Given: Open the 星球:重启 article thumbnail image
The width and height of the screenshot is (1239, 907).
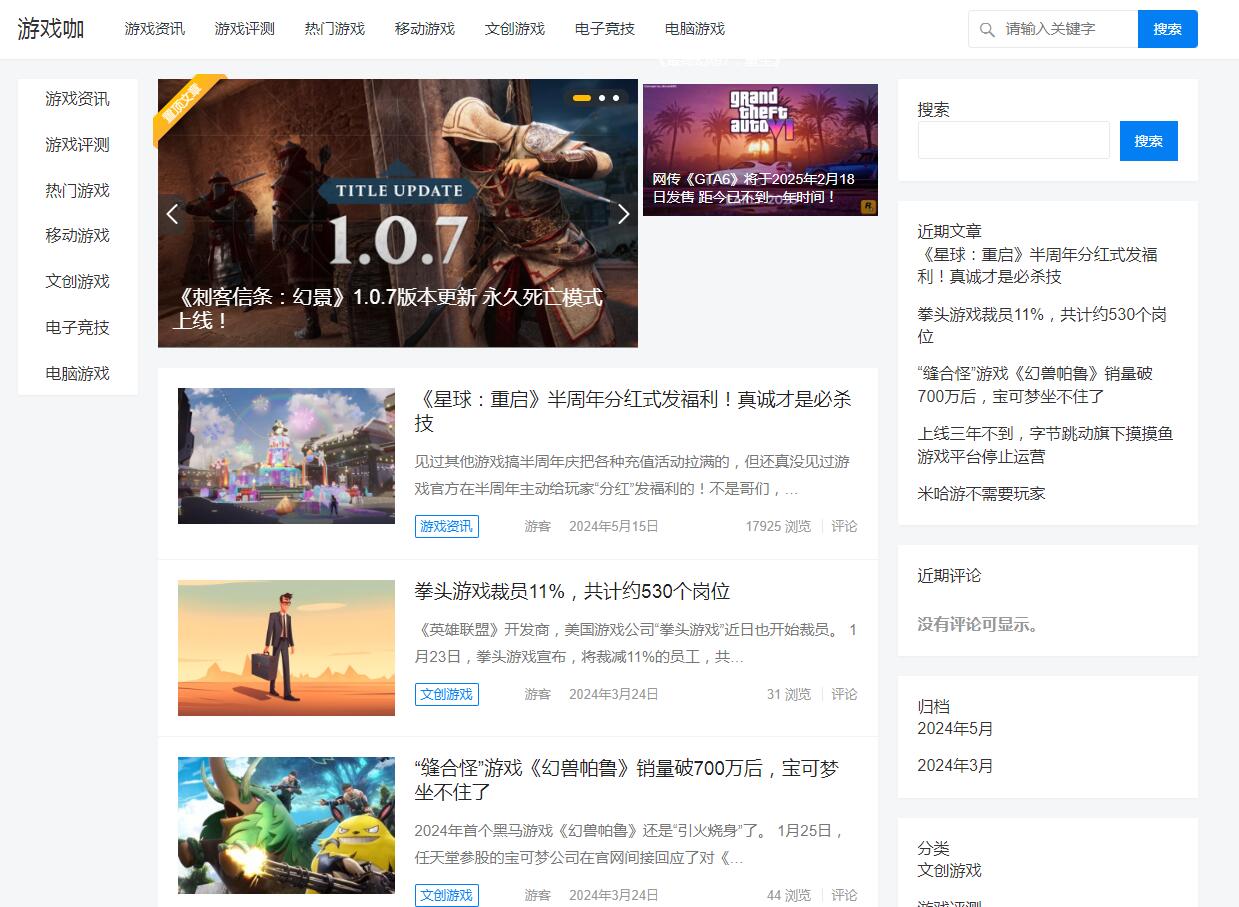Looking at the screenshot, I should pyautogui.click(x=286, y=456).
